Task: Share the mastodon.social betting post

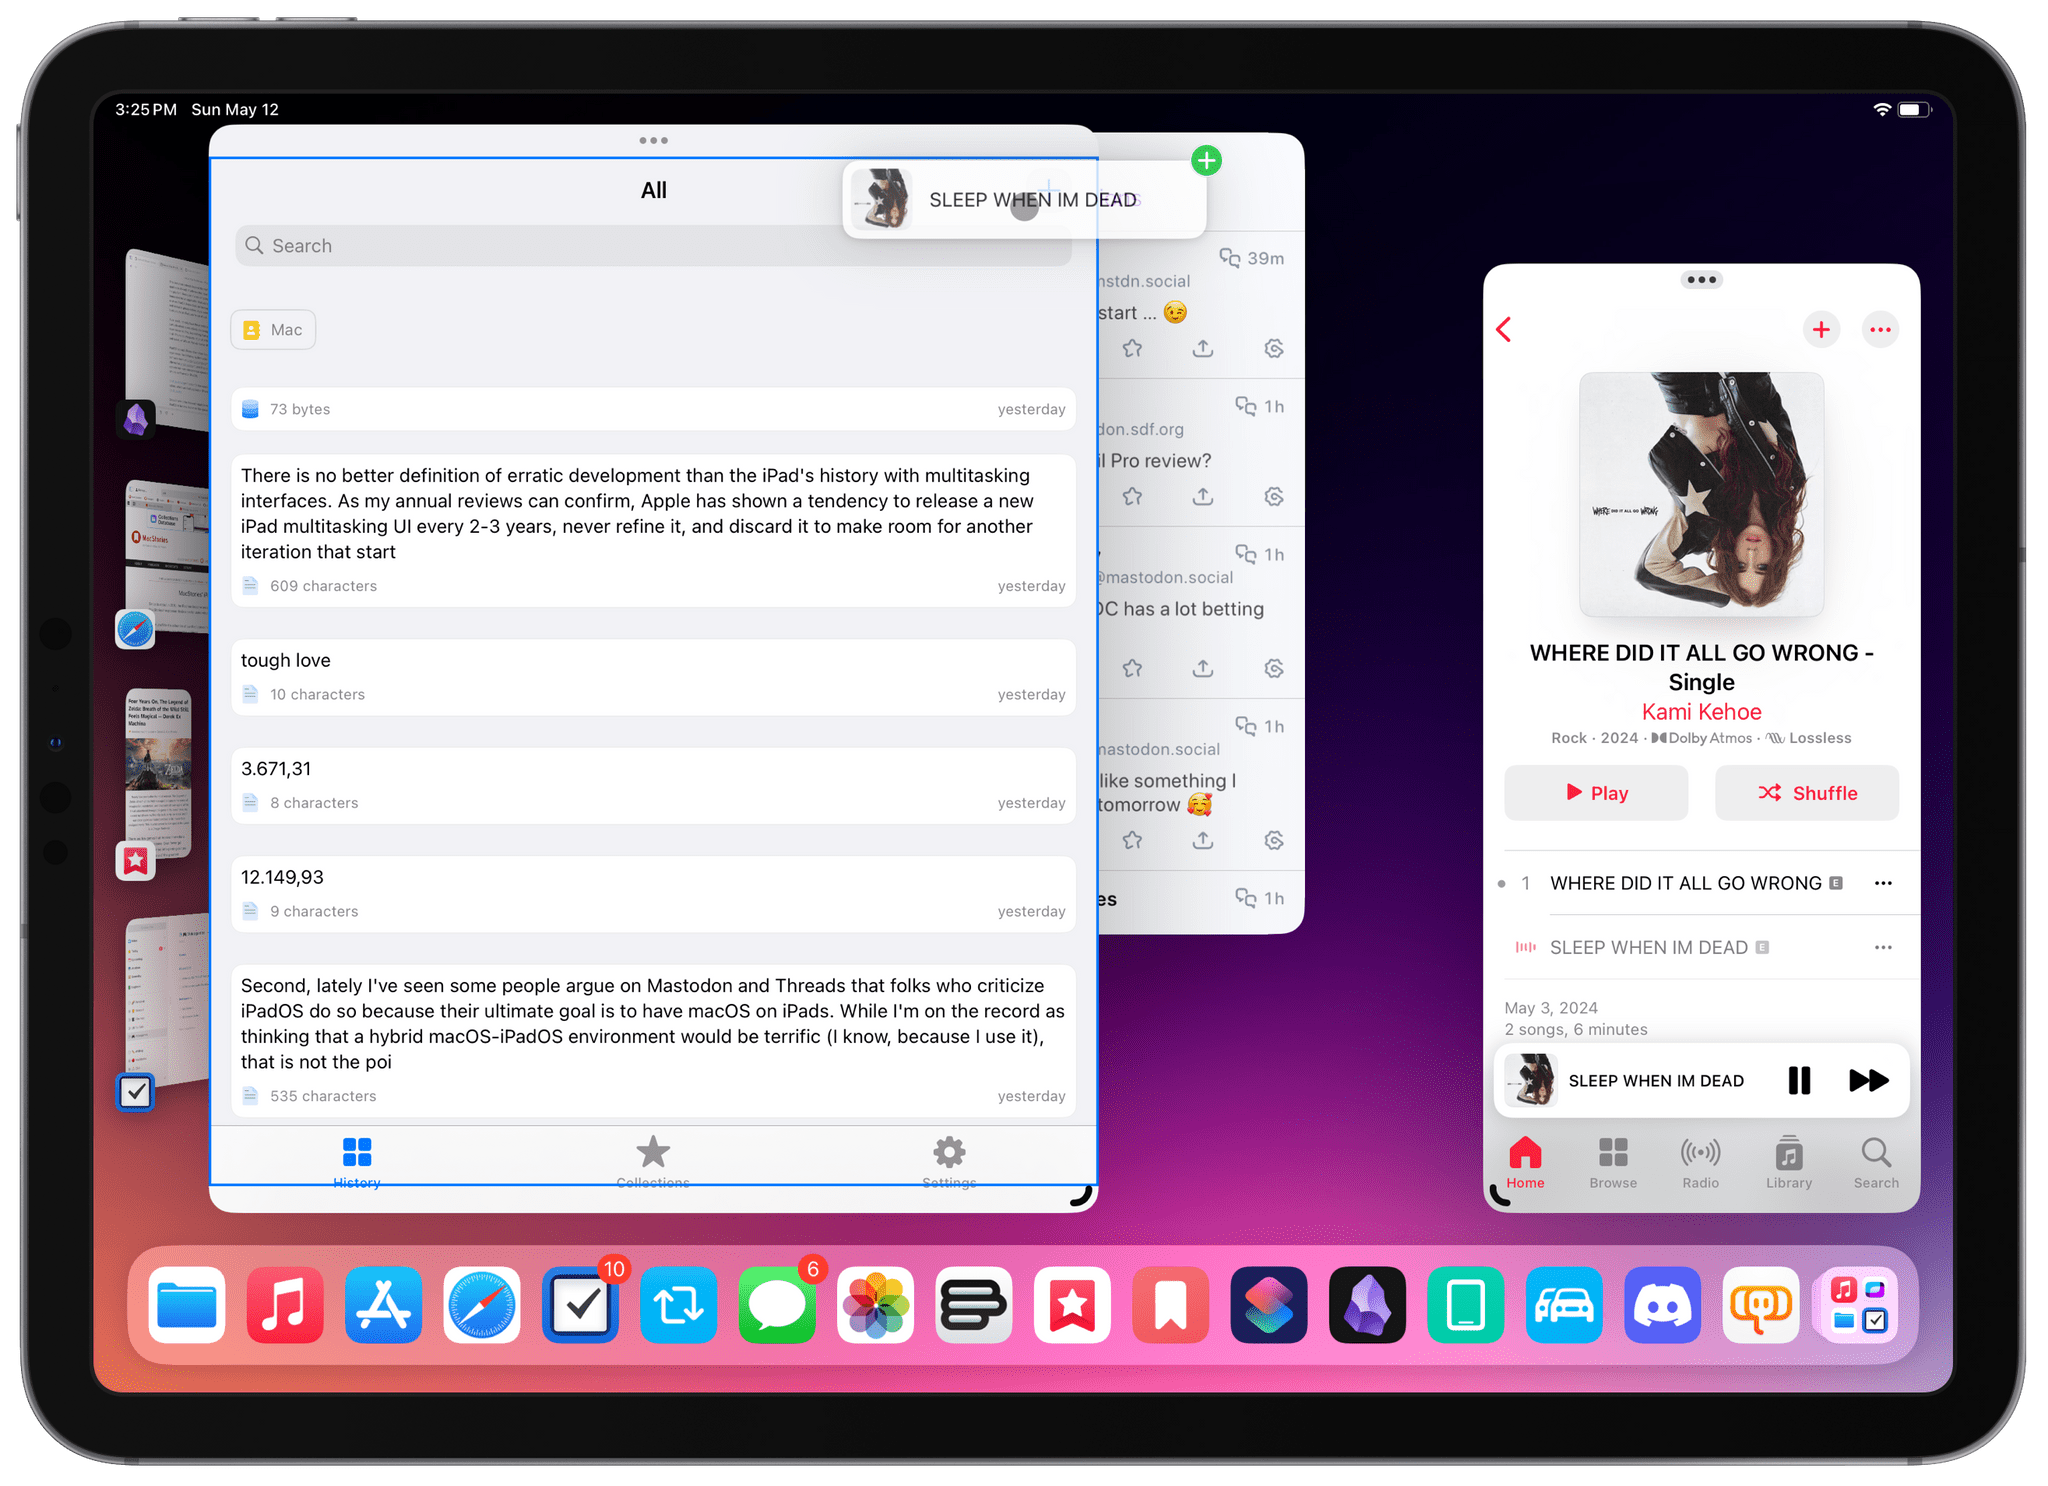Action: [x=1203, y=668]
